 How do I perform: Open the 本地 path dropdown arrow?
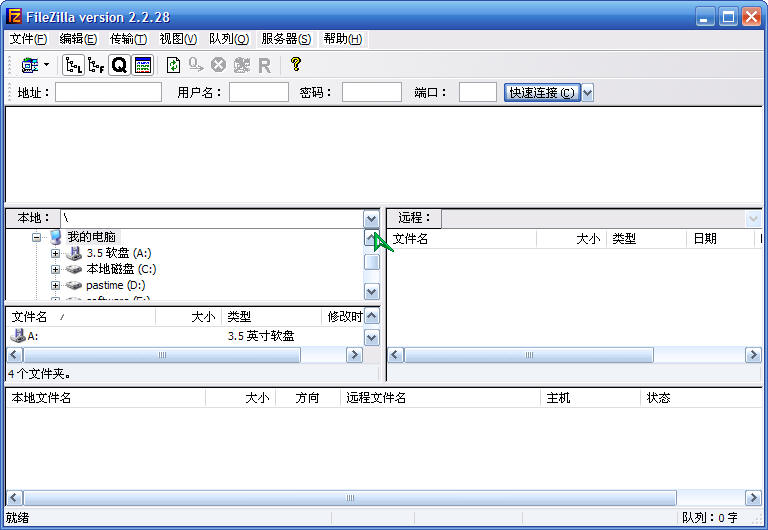[x=371, y=219]
